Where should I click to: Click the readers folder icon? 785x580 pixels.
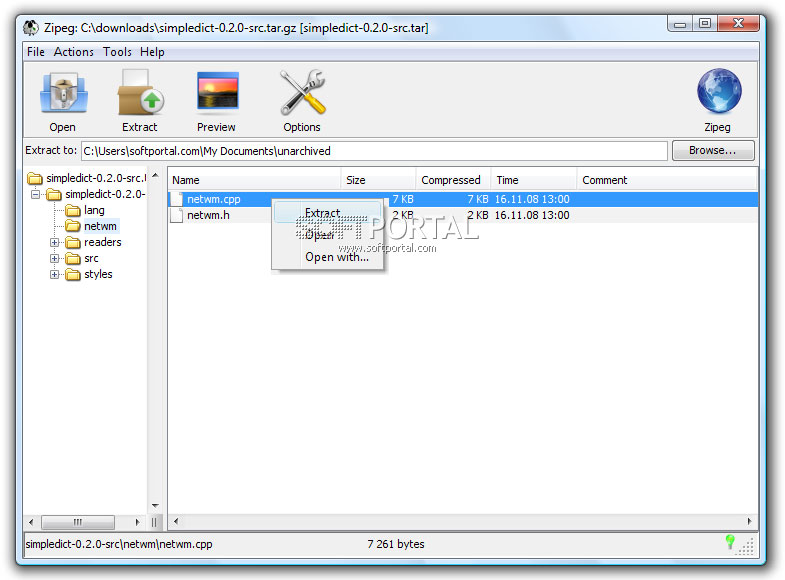(x=73, y=243)
